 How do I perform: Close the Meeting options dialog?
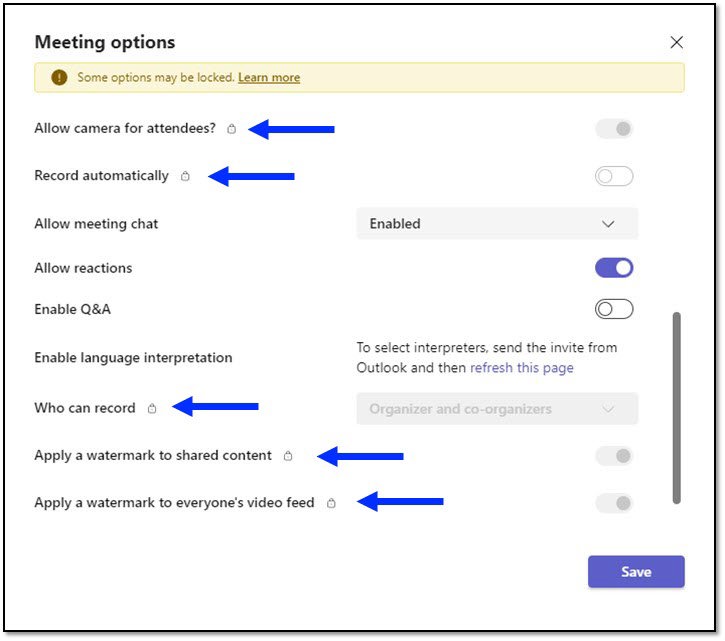point(676,43)
